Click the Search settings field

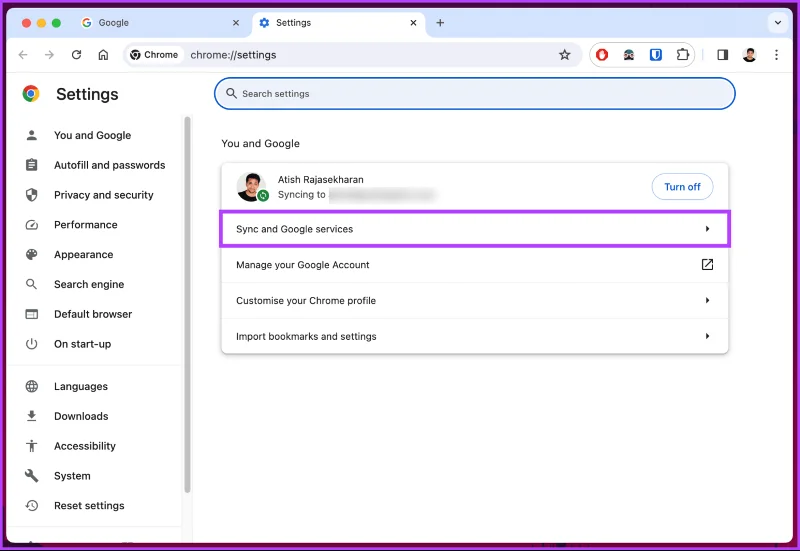tap(474, 93)
